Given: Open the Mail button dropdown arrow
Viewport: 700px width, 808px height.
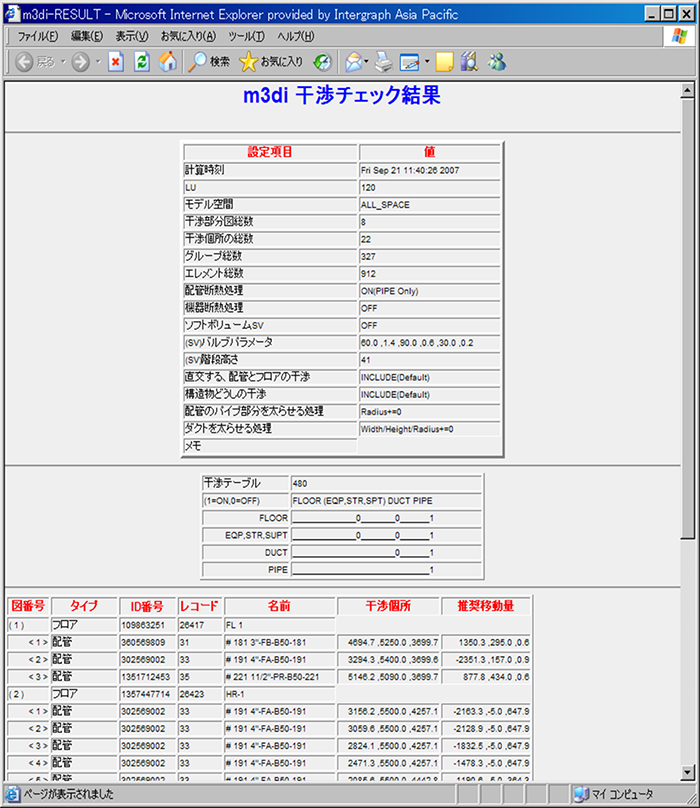Looking at the screenshot, I should click(x=367, y=62).
